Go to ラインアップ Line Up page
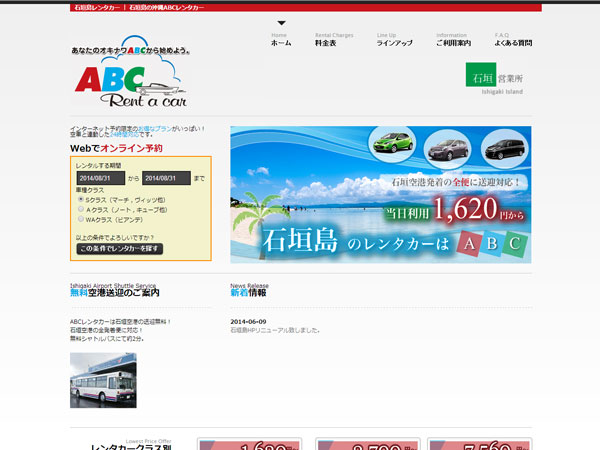600x450 pixels. (394, 43)
